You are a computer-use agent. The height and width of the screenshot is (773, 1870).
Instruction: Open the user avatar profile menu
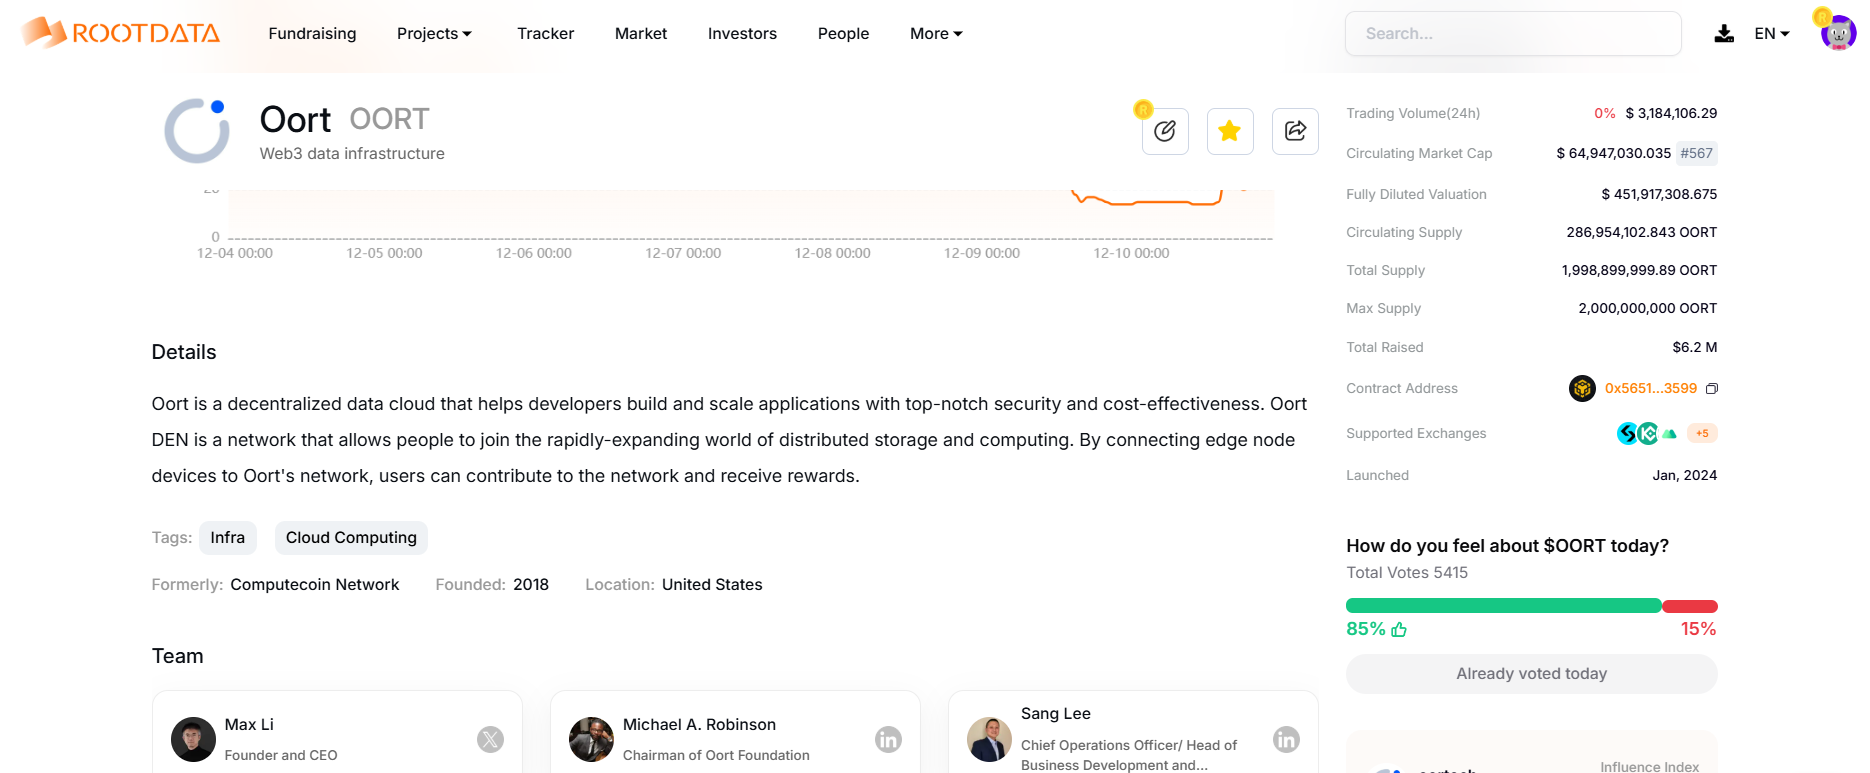(x=1838, y=33)
